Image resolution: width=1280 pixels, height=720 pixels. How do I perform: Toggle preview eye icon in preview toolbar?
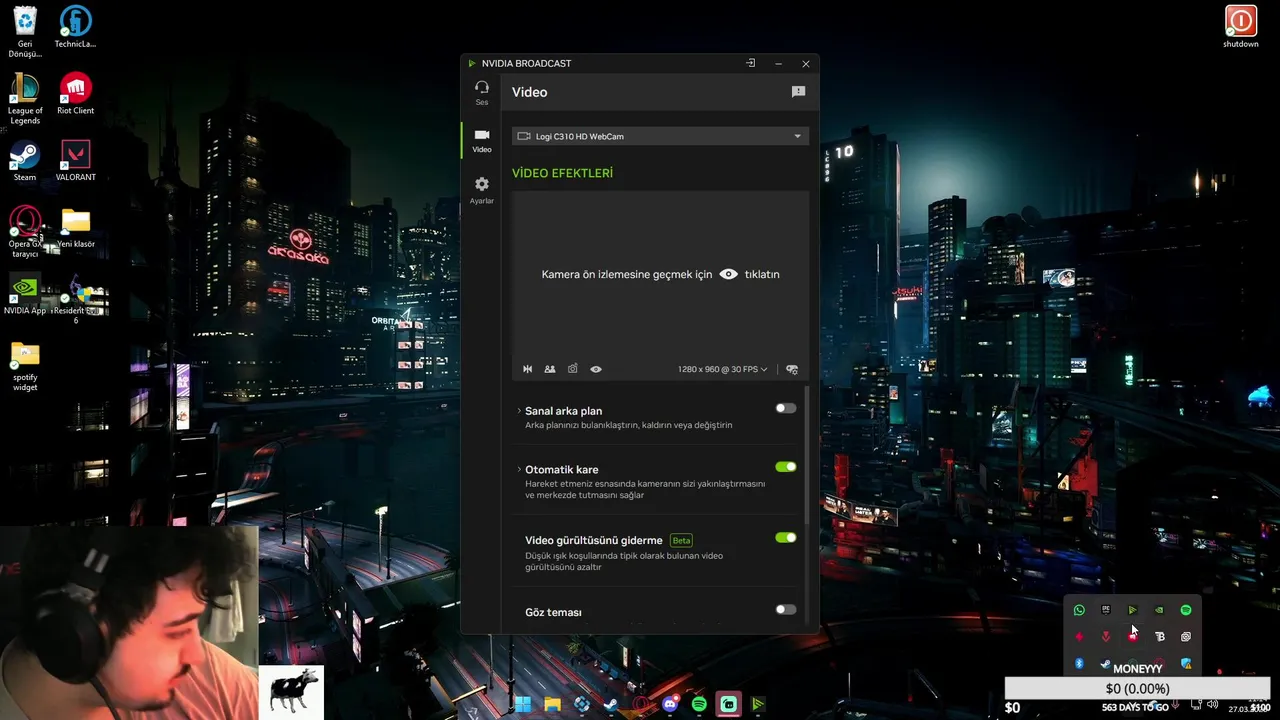tap(596, 369)
